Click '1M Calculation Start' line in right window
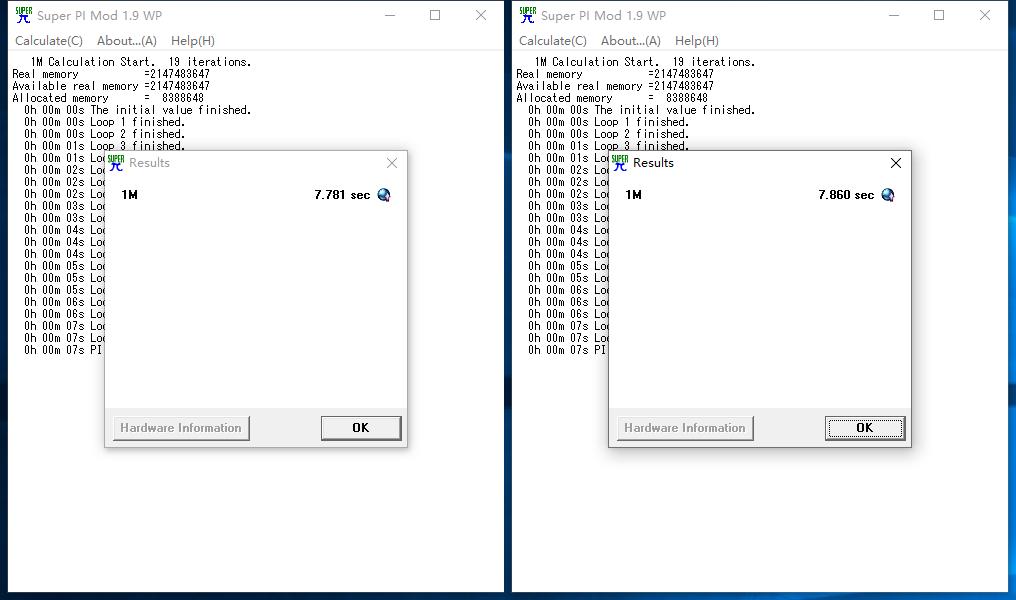 [x=645, y=62]
